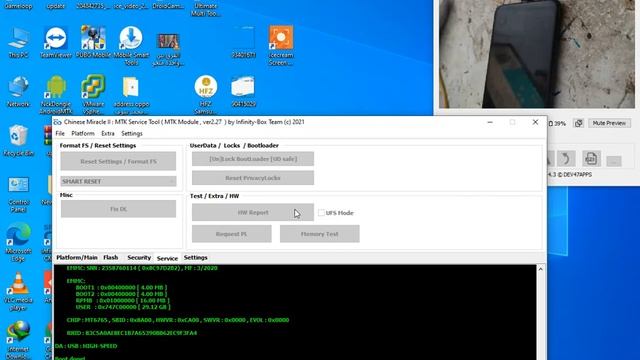Switch to the Platform/Main tab

[x=77, y=258]
